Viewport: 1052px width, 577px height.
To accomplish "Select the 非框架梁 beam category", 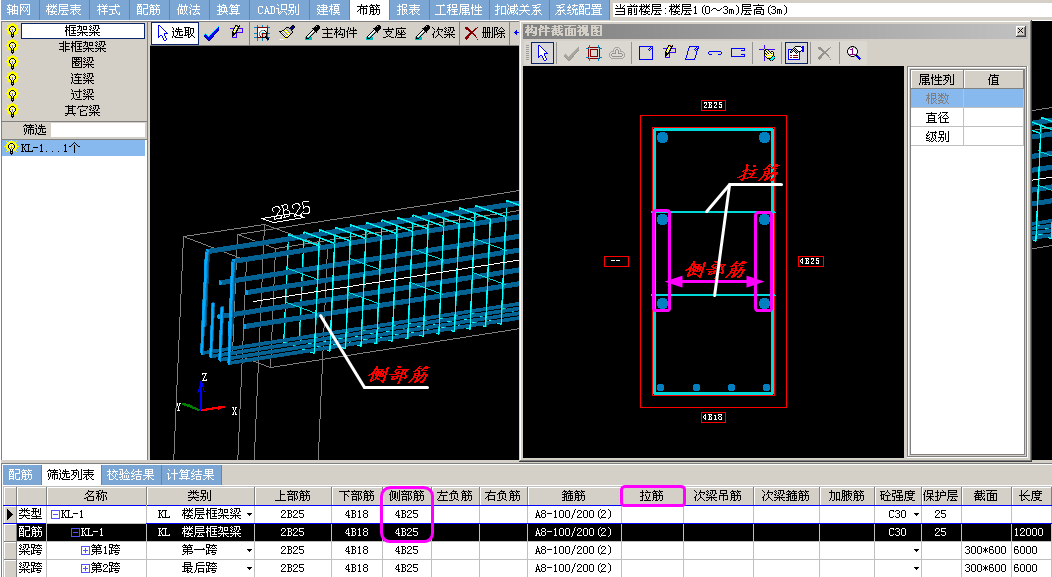I will tap(83, 47).
